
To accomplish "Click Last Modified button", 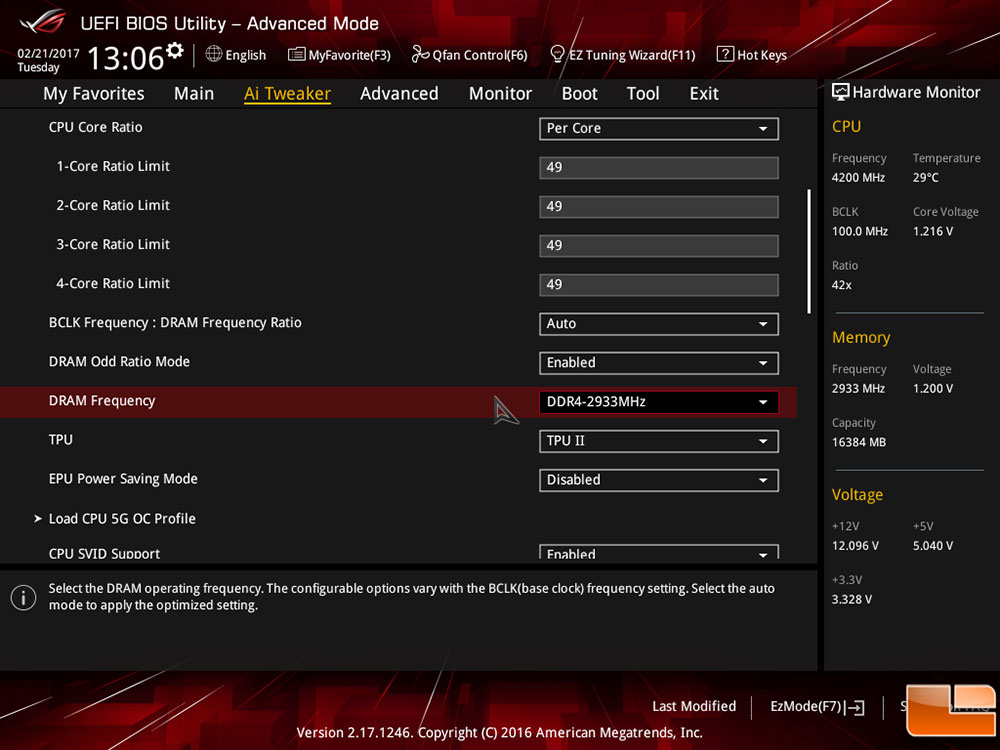I will [694, 707].
